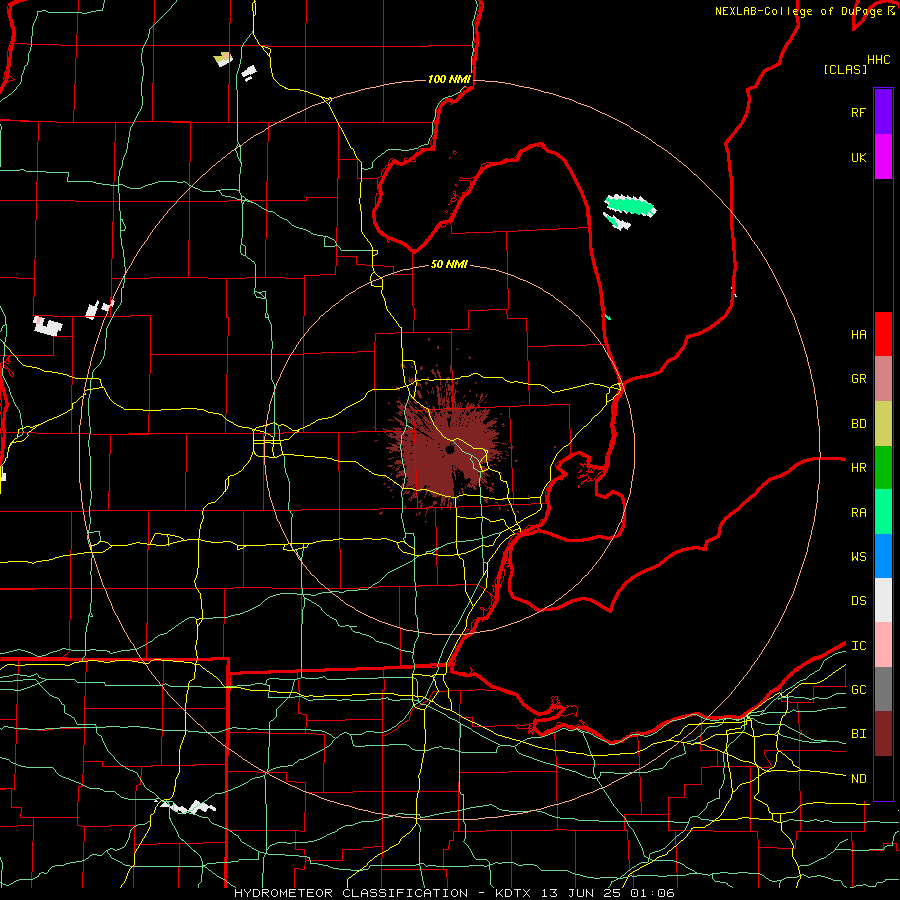Viewport: 900px width, 900px height.
Task: Click the GC legend label
Action: pyautogui.click(x=859, y=690)
